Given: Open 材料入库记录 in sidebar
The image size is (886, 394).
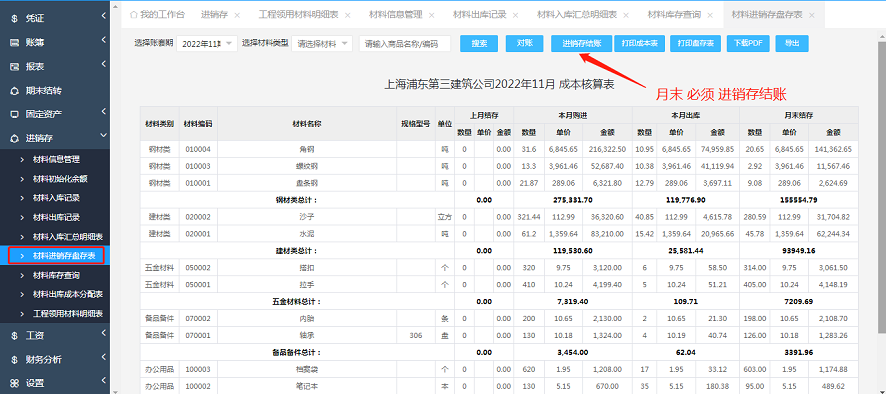Looking at the screenshot, I should [x=56, y=198].
